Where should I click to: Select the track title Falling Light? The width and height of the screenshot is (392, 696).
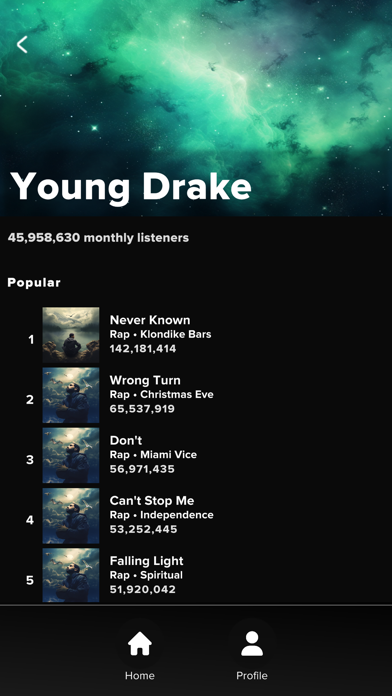pyautogui.click(x=147, y=561)
